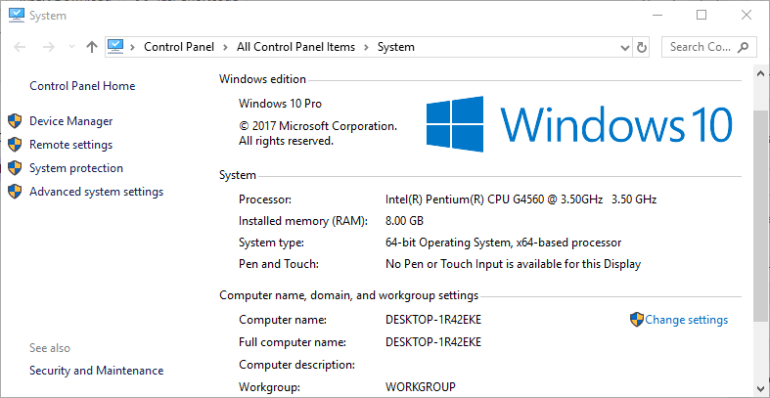
Task: Click the shield icon beside Change settings
Action: pos(636,320)
